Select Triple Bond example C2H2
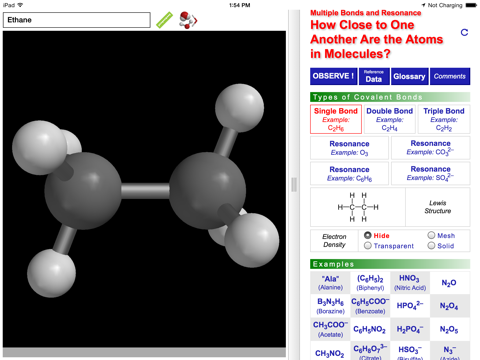This screenshot has width=480, height=360. coord(444,119)
